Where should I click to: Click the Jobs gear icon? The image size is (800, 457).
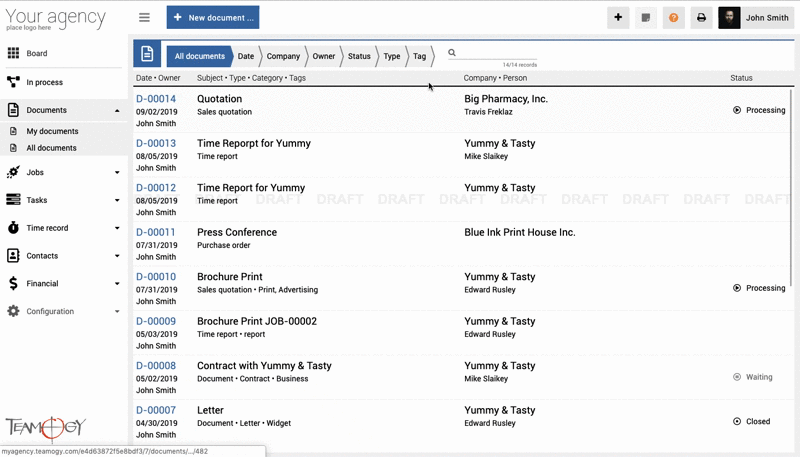pos(13,172)
